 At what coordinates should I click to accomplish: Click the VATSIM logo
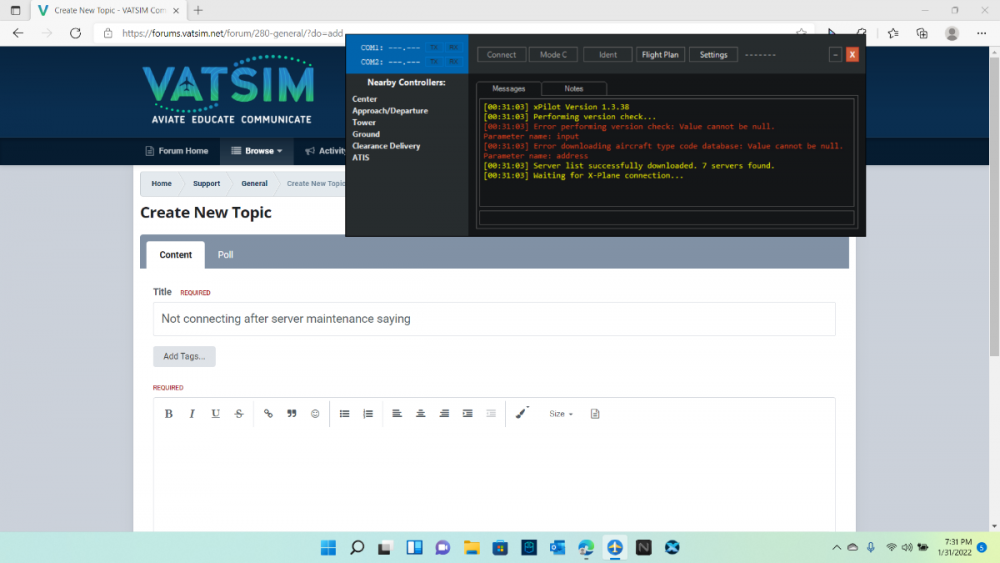tap(228, 89)
